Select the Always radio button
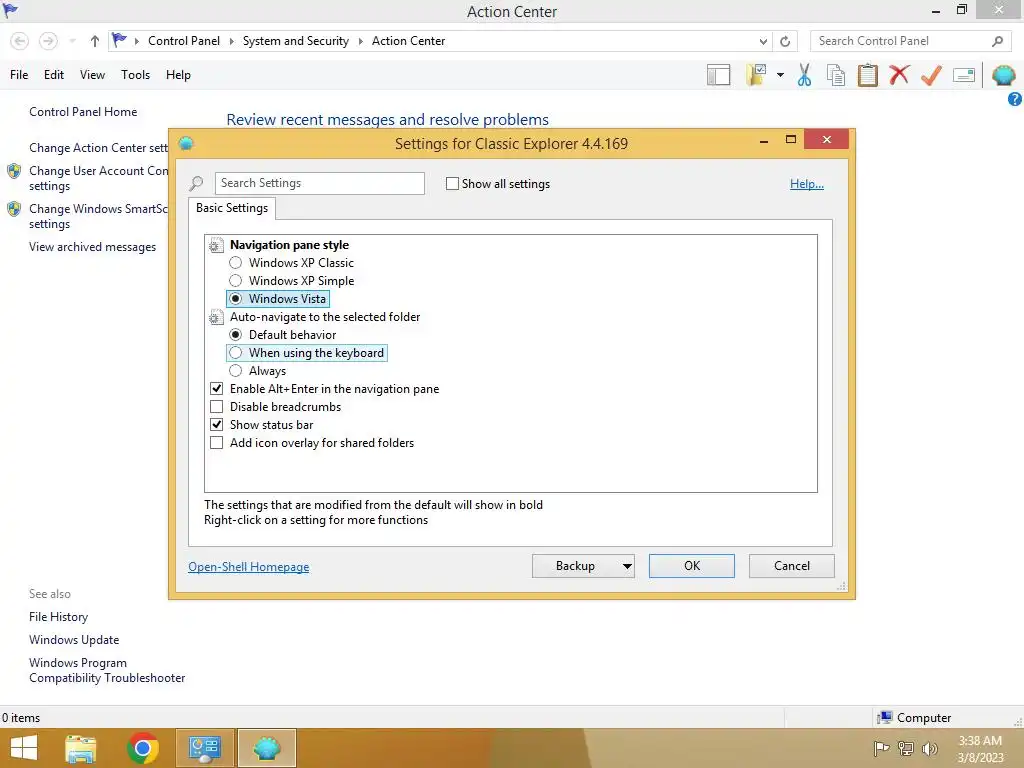The height and width of the screenshot is (768, 1024). click(x=236, y=371)
